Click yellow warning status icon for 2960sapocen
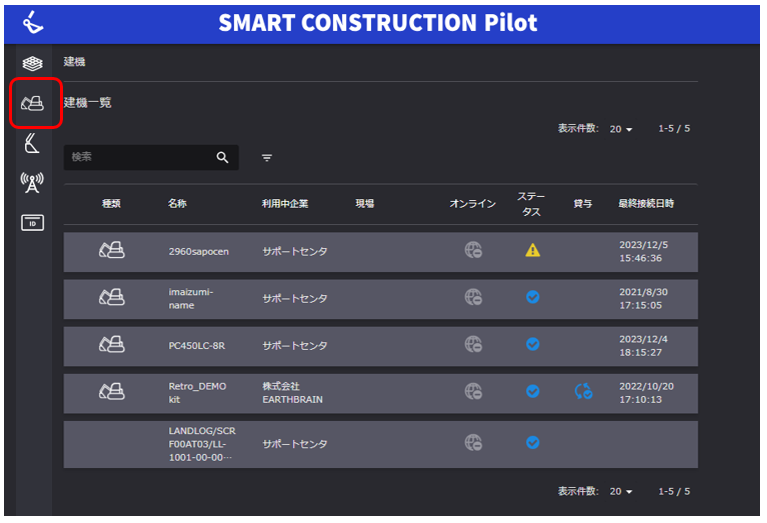 coord(533,250)
